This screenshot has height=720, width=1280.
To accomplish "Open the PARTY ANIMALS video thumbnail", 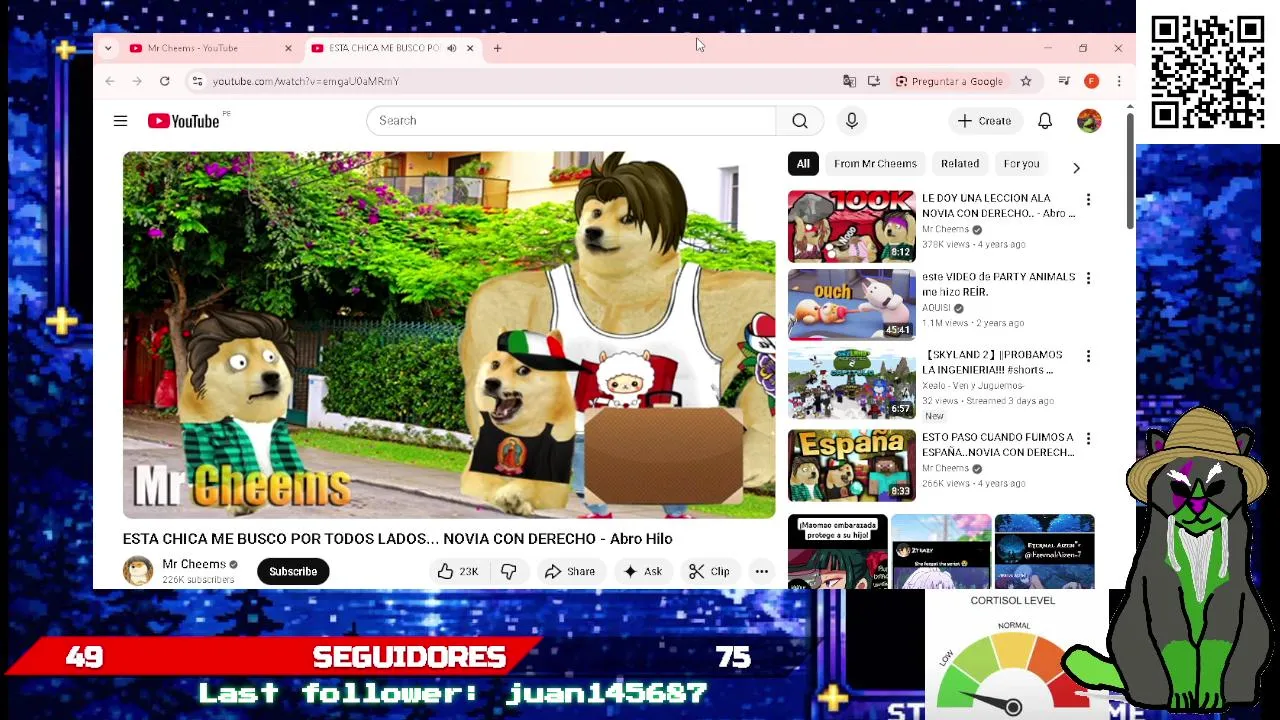I will [x=852, y=305].
